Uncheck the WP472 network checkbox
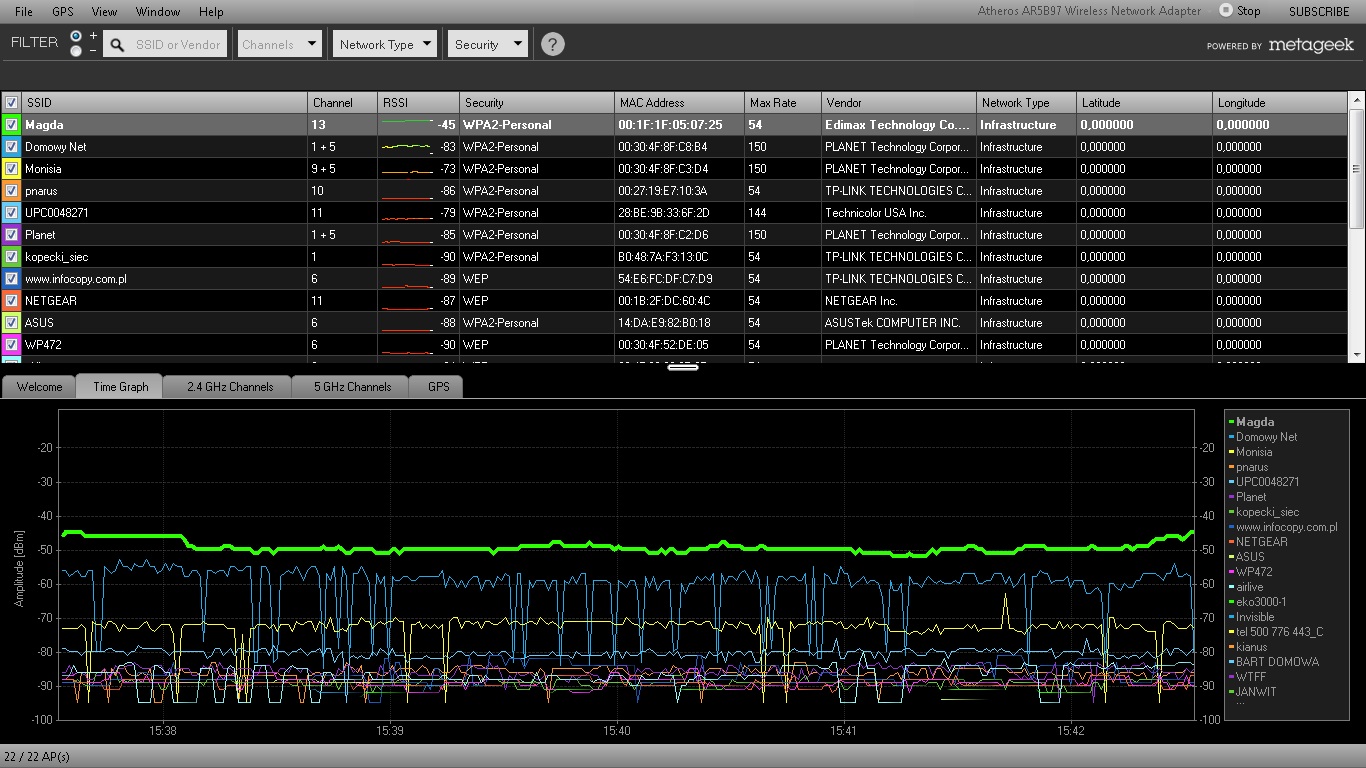The image size is (1366, 768). click(11, 345)
